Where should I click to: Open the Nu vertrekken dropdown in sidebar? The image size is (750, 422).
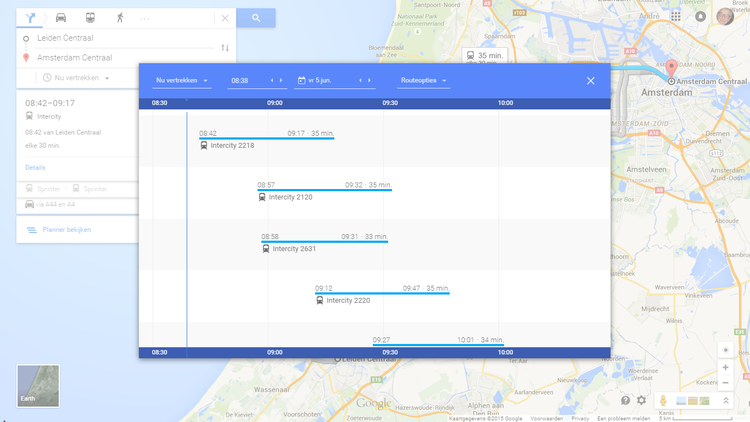click(76, 78)
